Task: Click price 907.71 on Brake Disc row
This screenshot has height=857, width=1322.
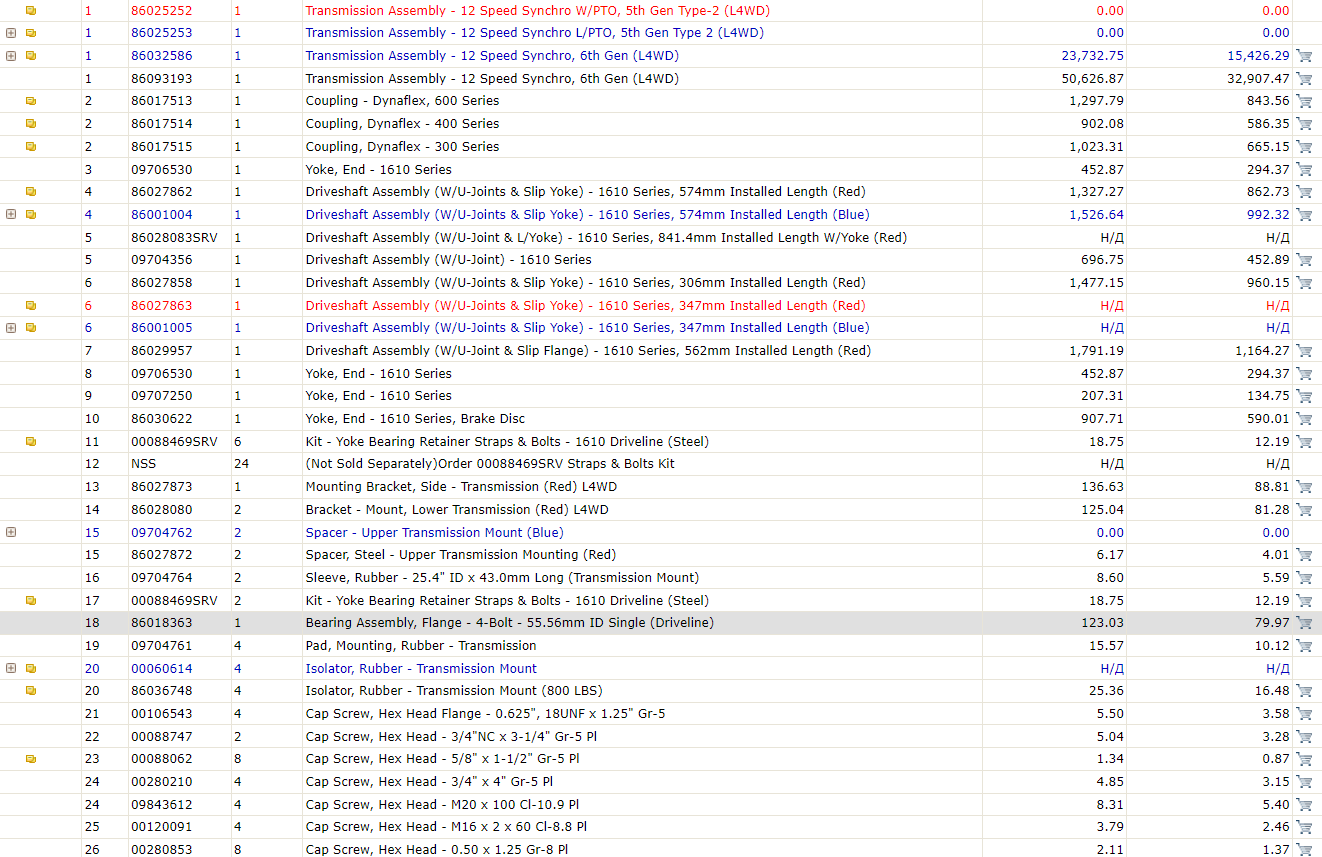Action: pos(1102,419)
